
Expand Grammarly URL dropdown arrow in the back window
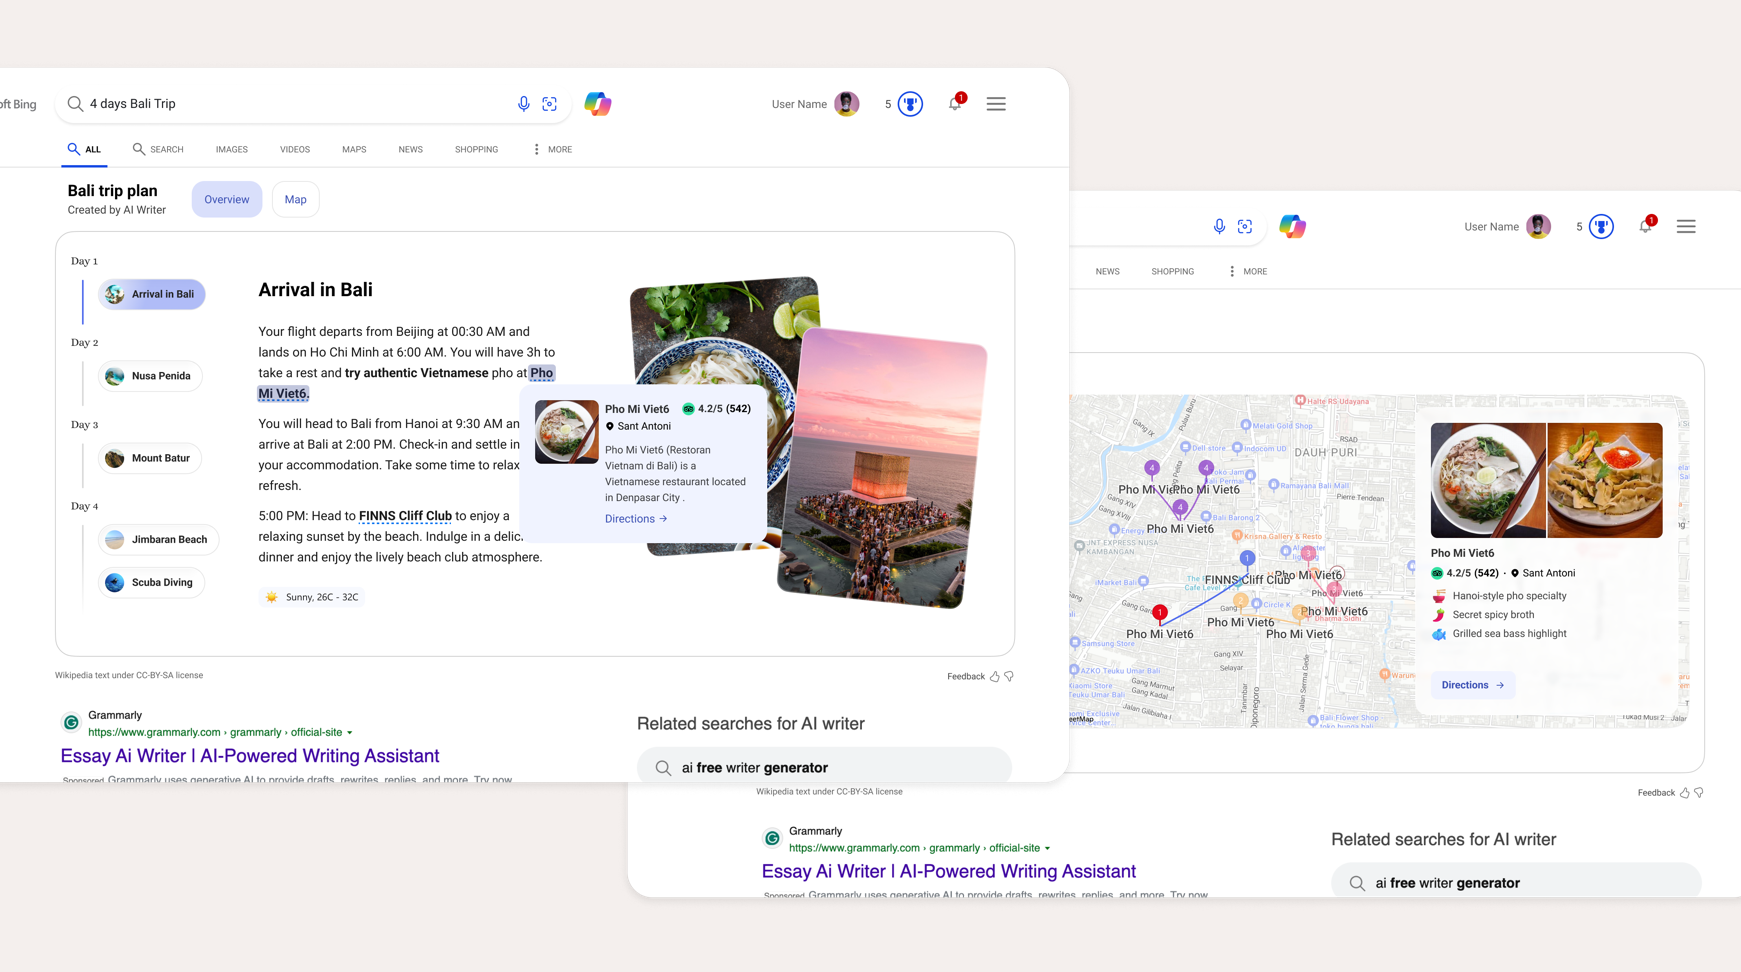pos(1048,849)
